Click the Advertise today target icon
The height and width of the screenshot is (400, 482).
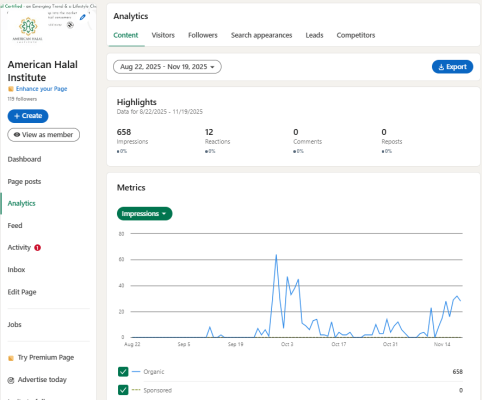coord(11,380)
